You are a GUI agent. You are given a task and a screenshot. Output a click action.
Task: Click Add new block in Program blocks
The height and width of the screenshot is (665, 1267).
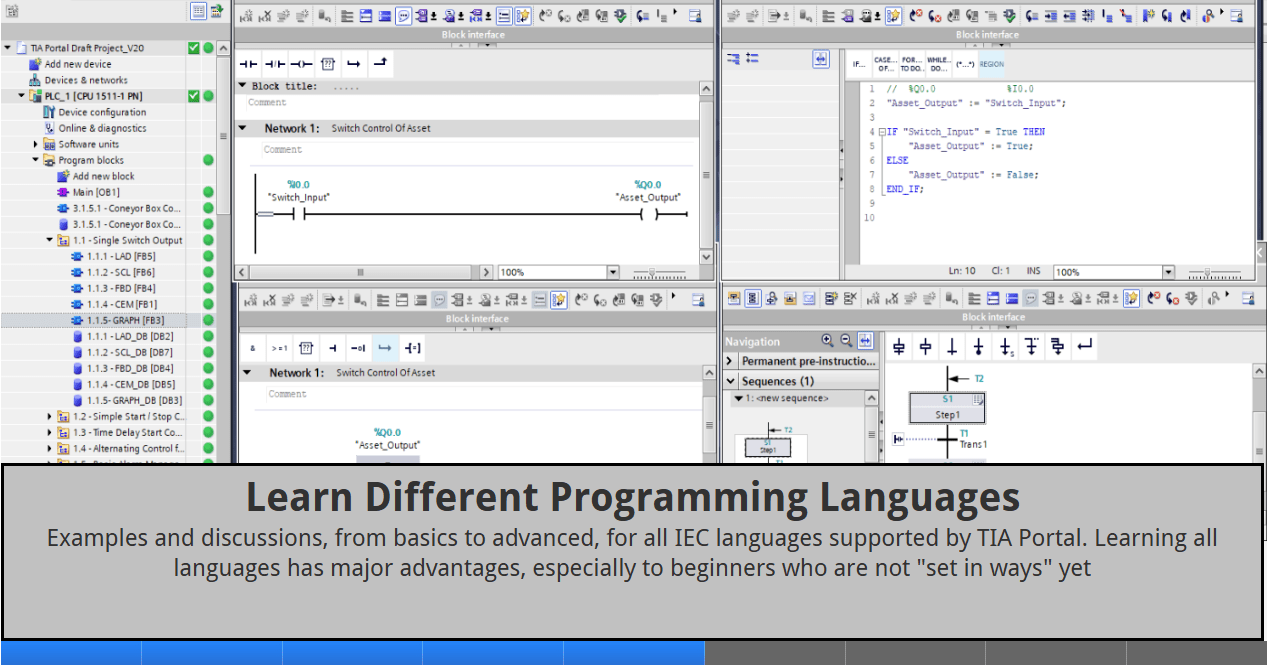(x=103, y=176)
